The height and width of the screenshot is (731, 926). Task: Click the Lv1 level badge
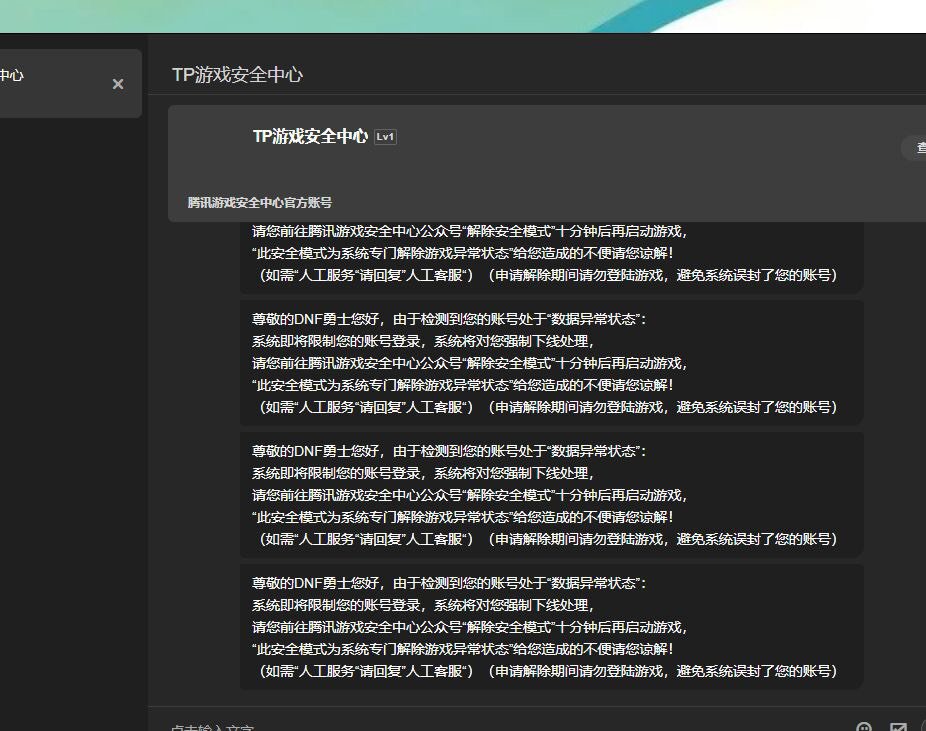(x=385, y=137)
